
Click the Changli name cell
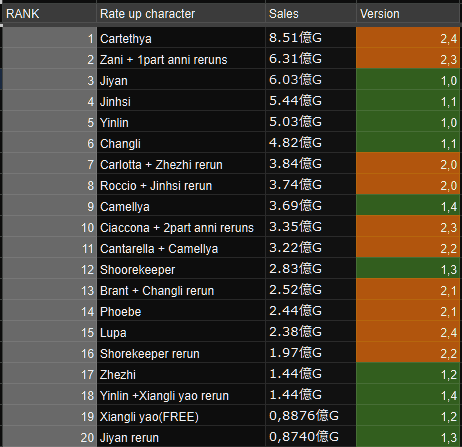181,143
